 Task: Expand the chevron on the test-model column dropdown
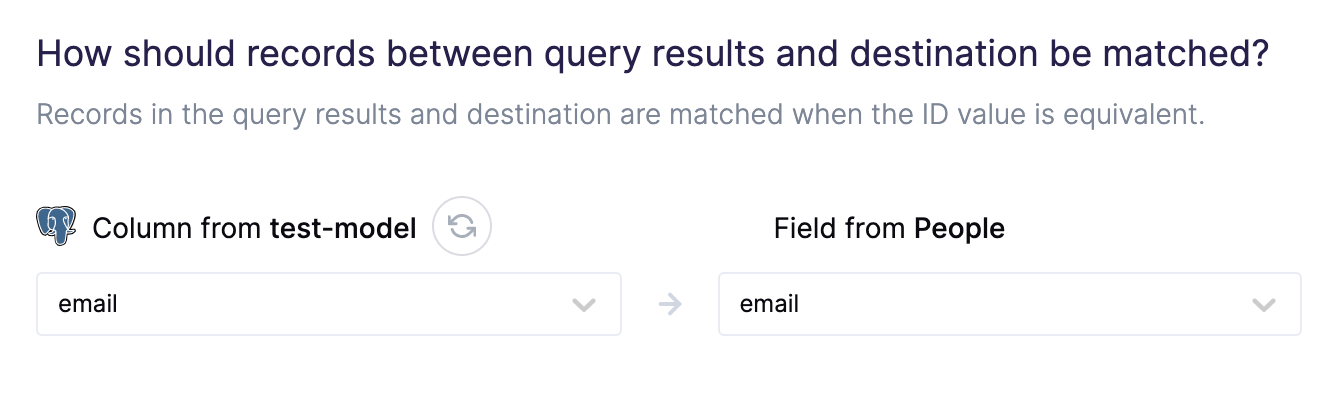coord(584,305)
